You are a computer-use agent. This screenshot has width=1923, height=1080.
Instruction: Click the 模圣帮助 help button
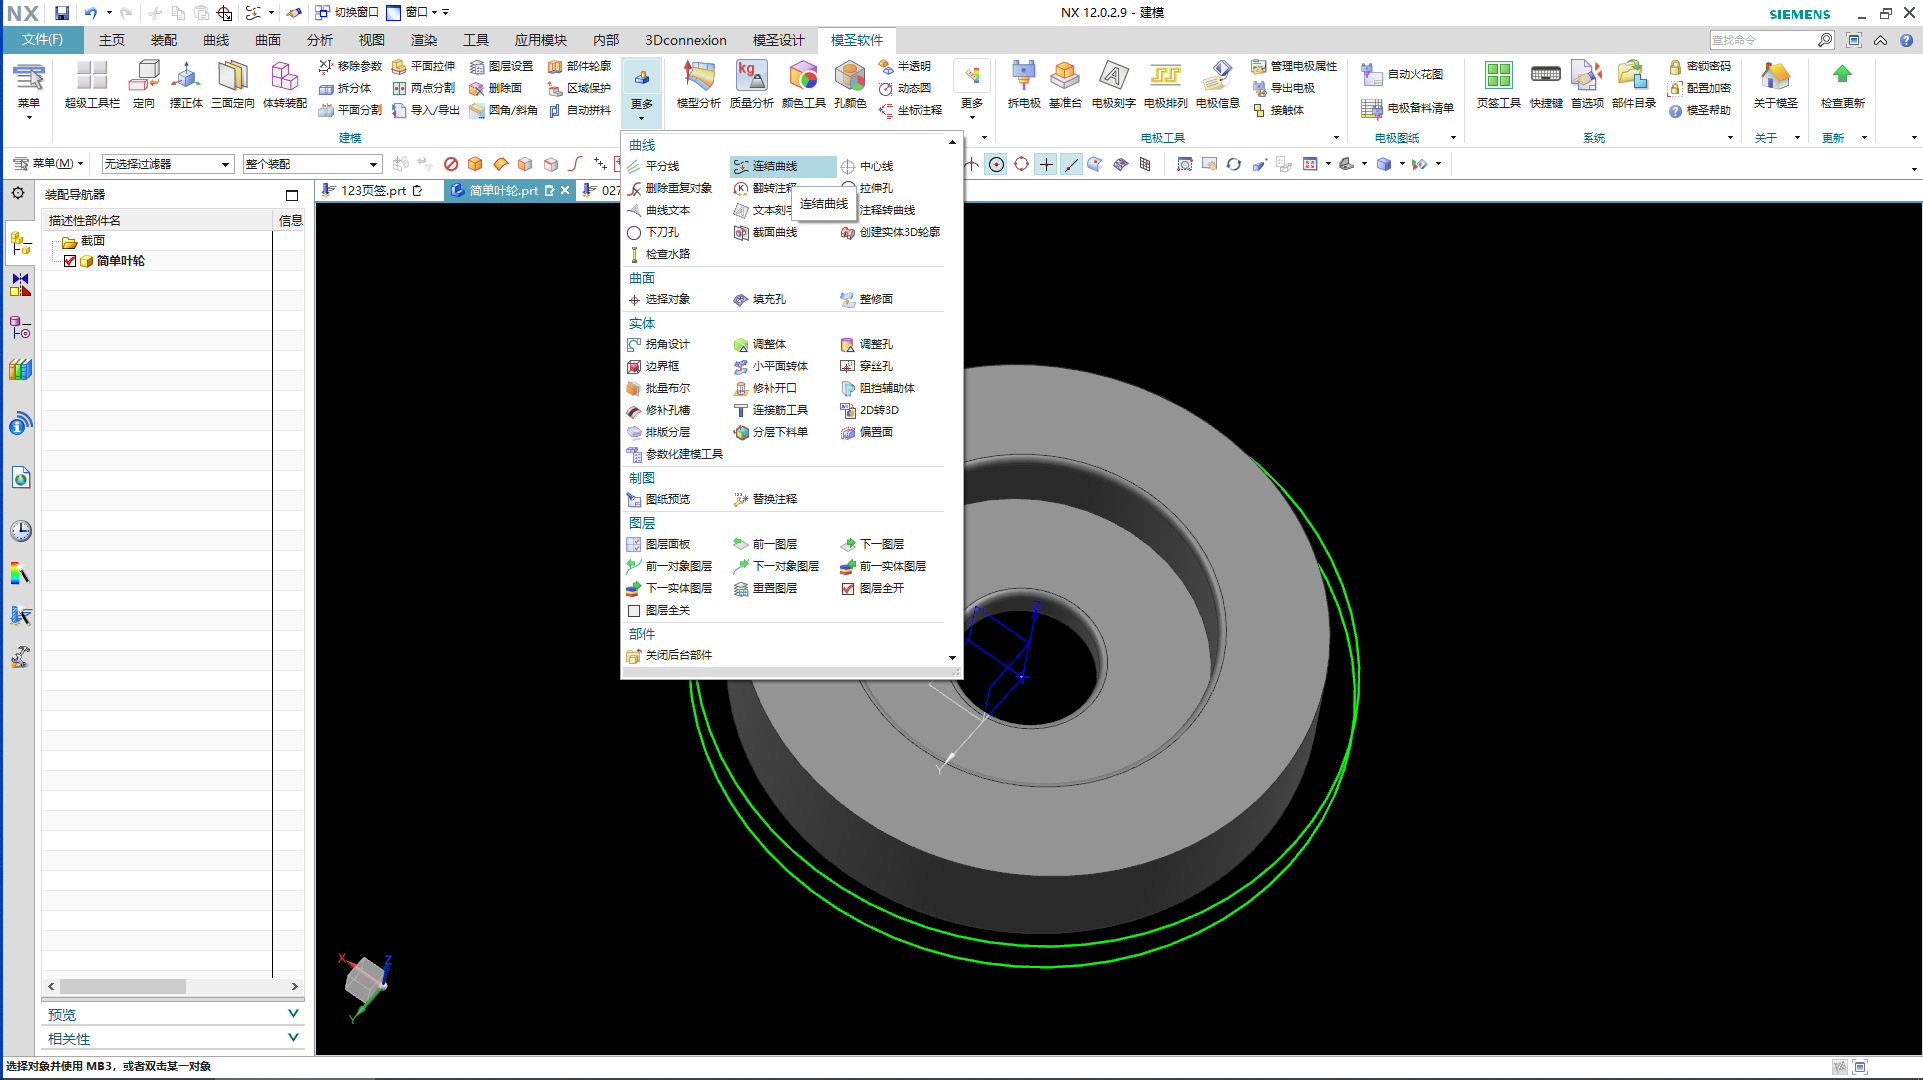tap(1699, 110)
